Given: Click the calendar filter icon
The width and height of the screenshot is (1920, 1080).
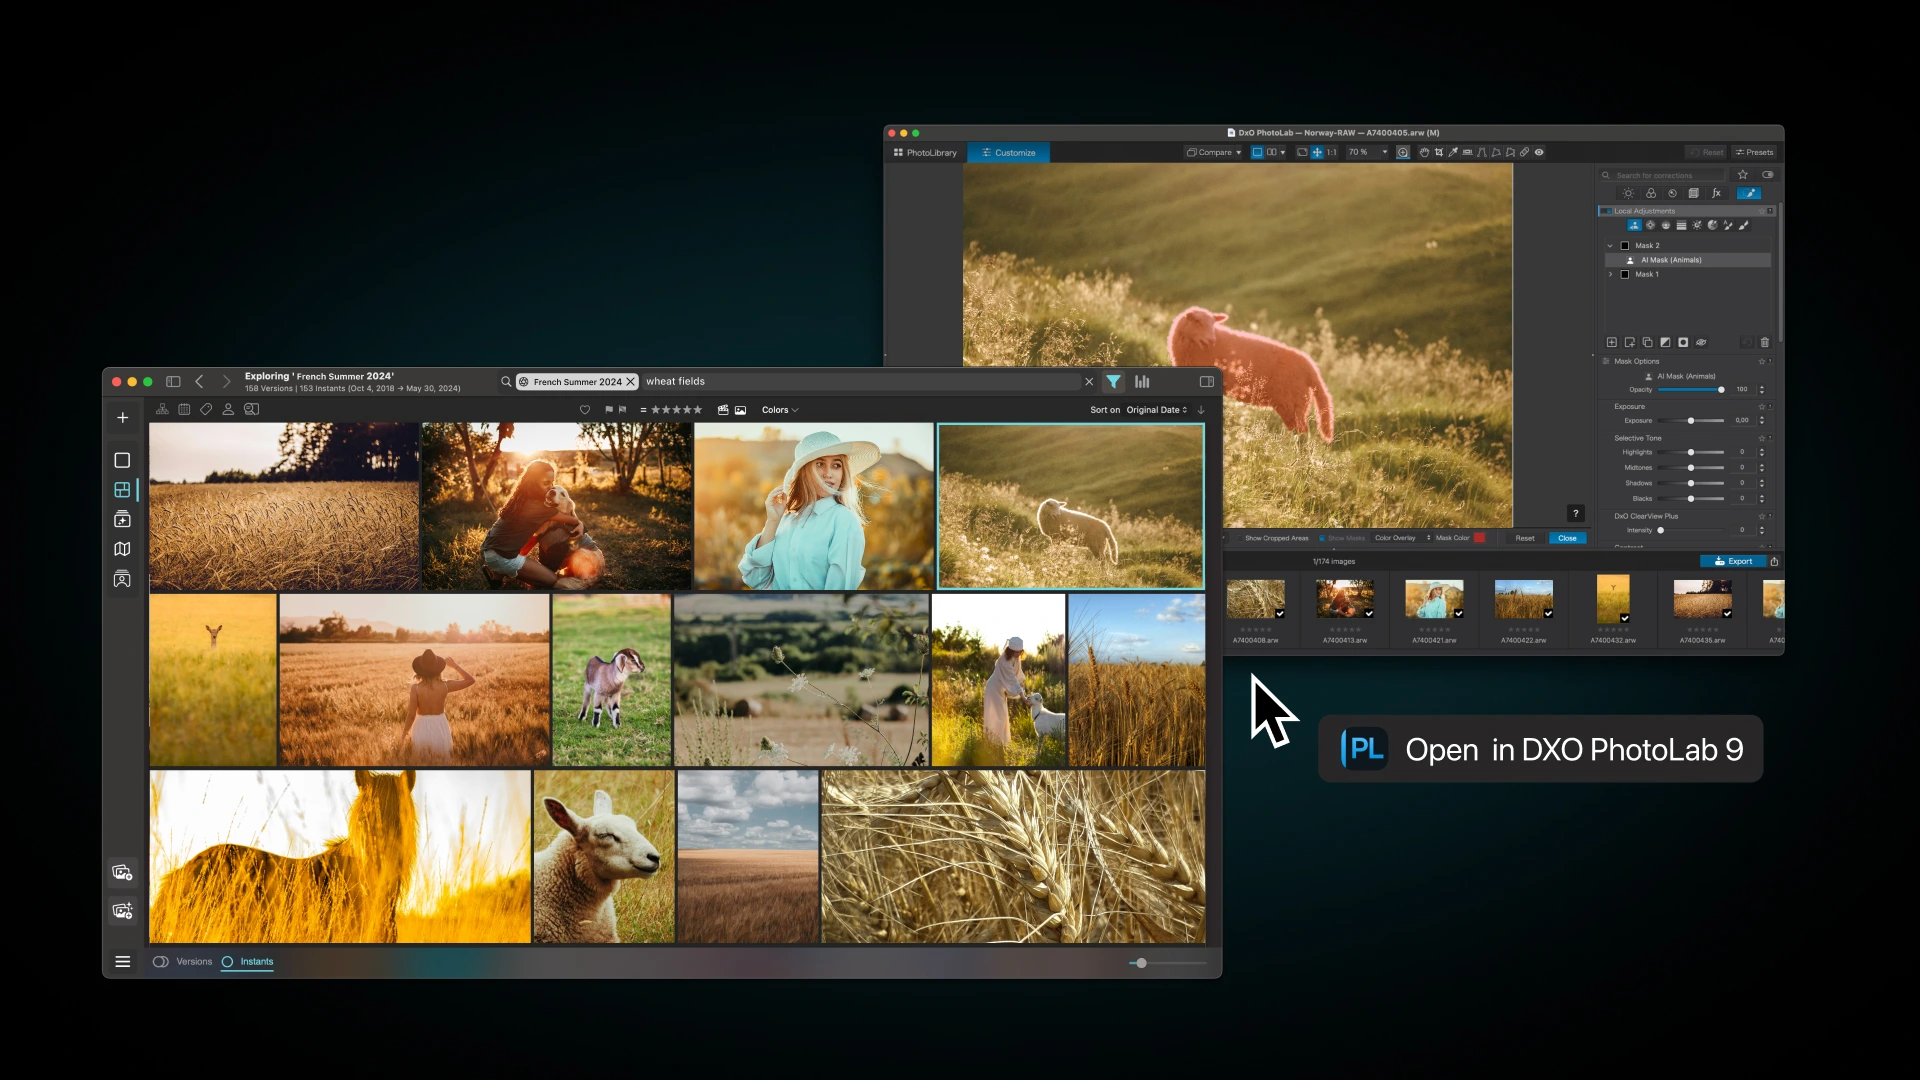Looking at the screenshot, I should [x=184, y=409].
